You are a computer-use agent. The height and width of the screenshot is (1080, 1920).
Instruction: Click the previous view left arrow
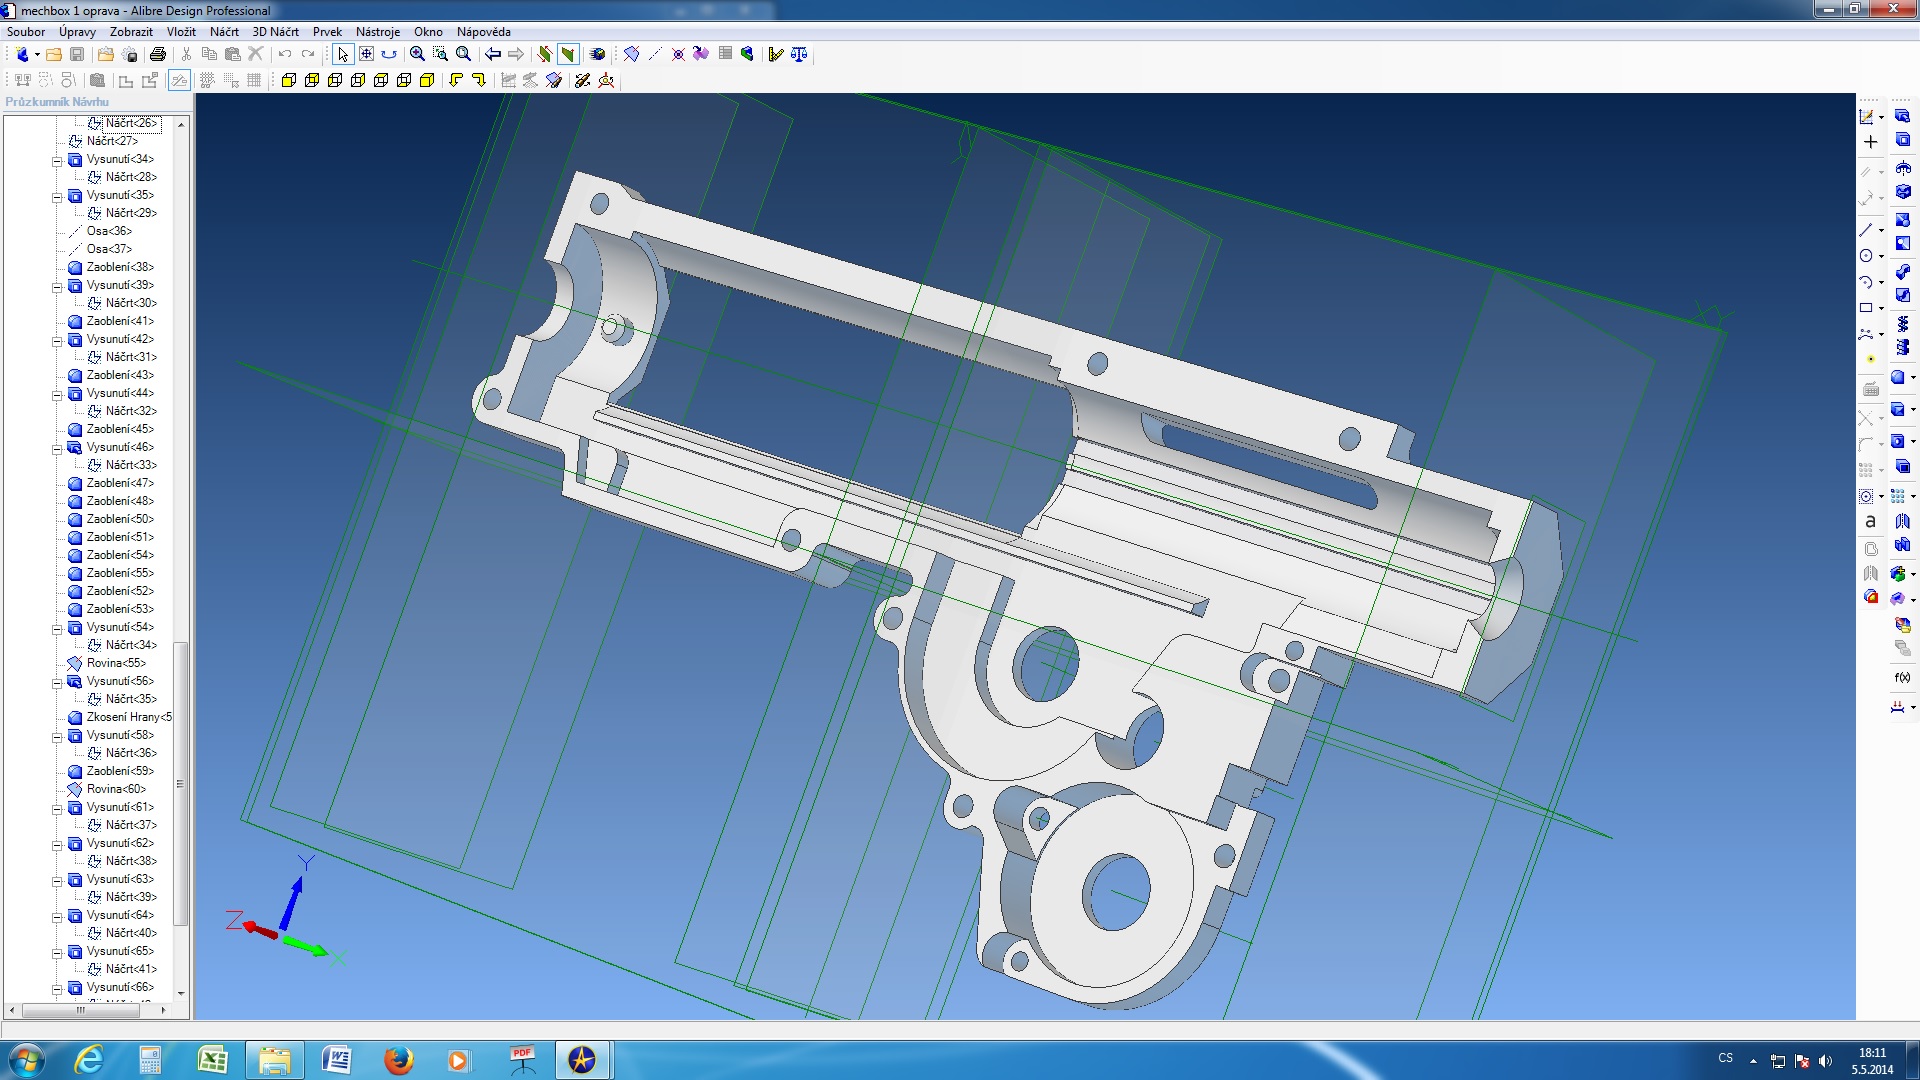(493, 54)
